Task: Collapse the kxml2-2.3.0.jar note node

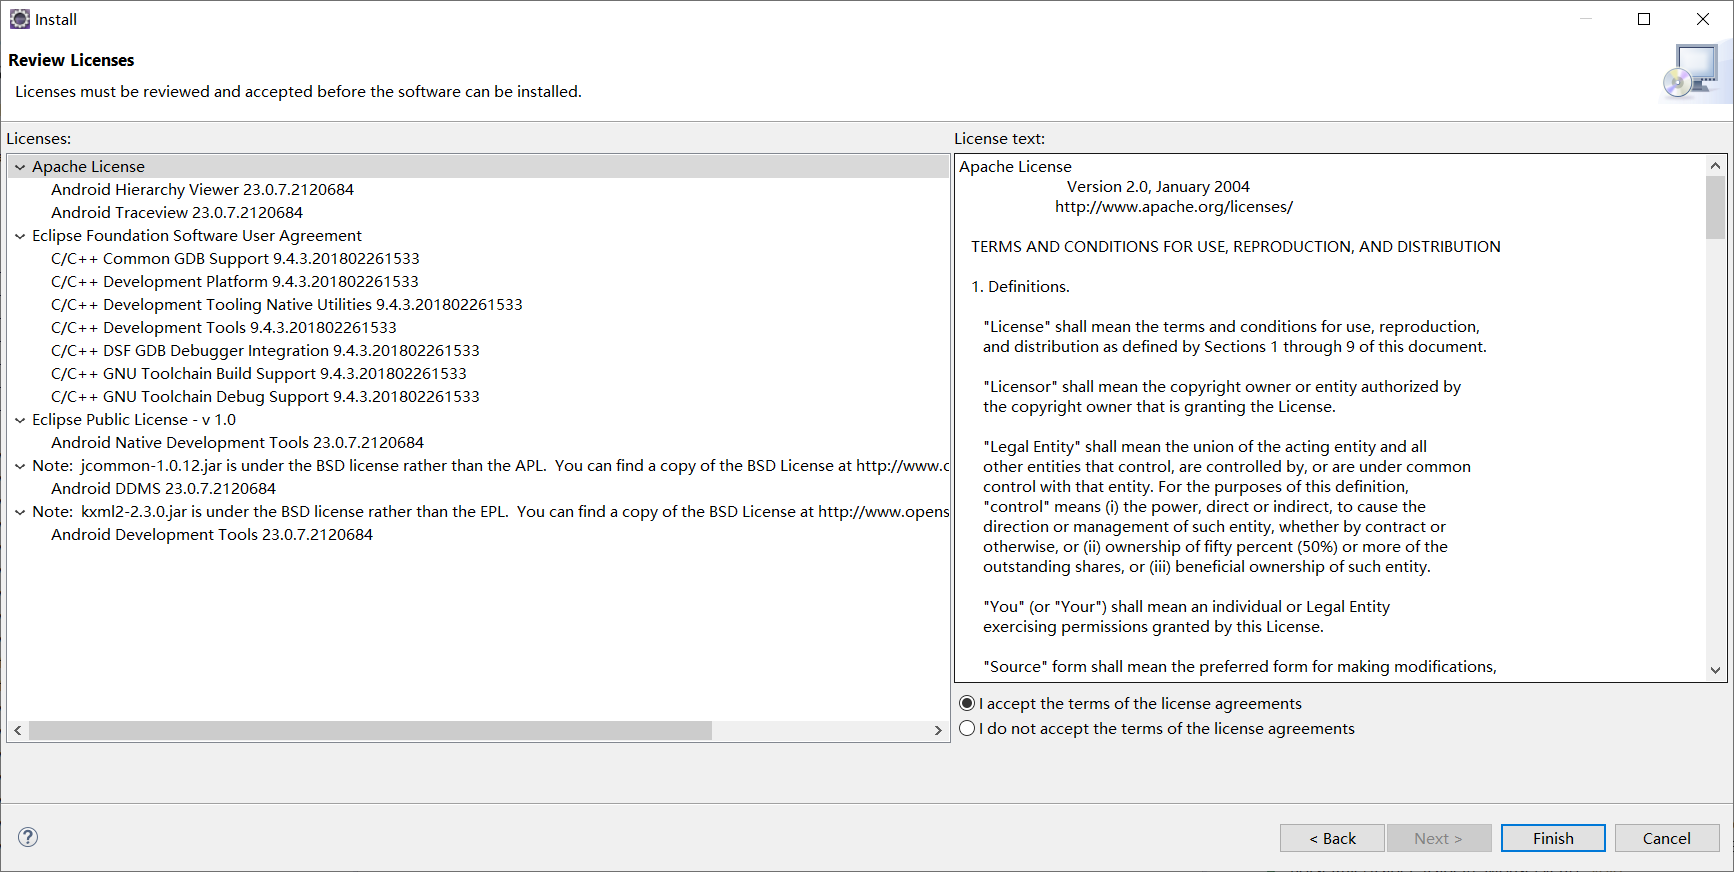Action: 20,512
